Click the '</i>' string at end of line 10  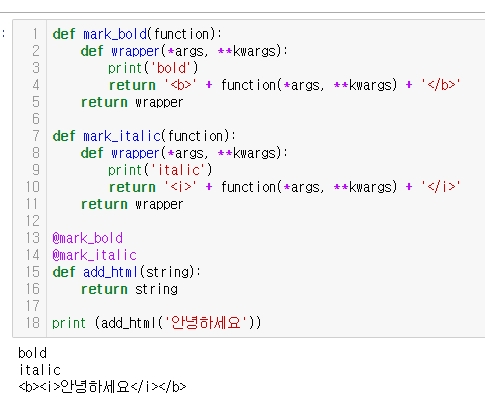(441, 187)
